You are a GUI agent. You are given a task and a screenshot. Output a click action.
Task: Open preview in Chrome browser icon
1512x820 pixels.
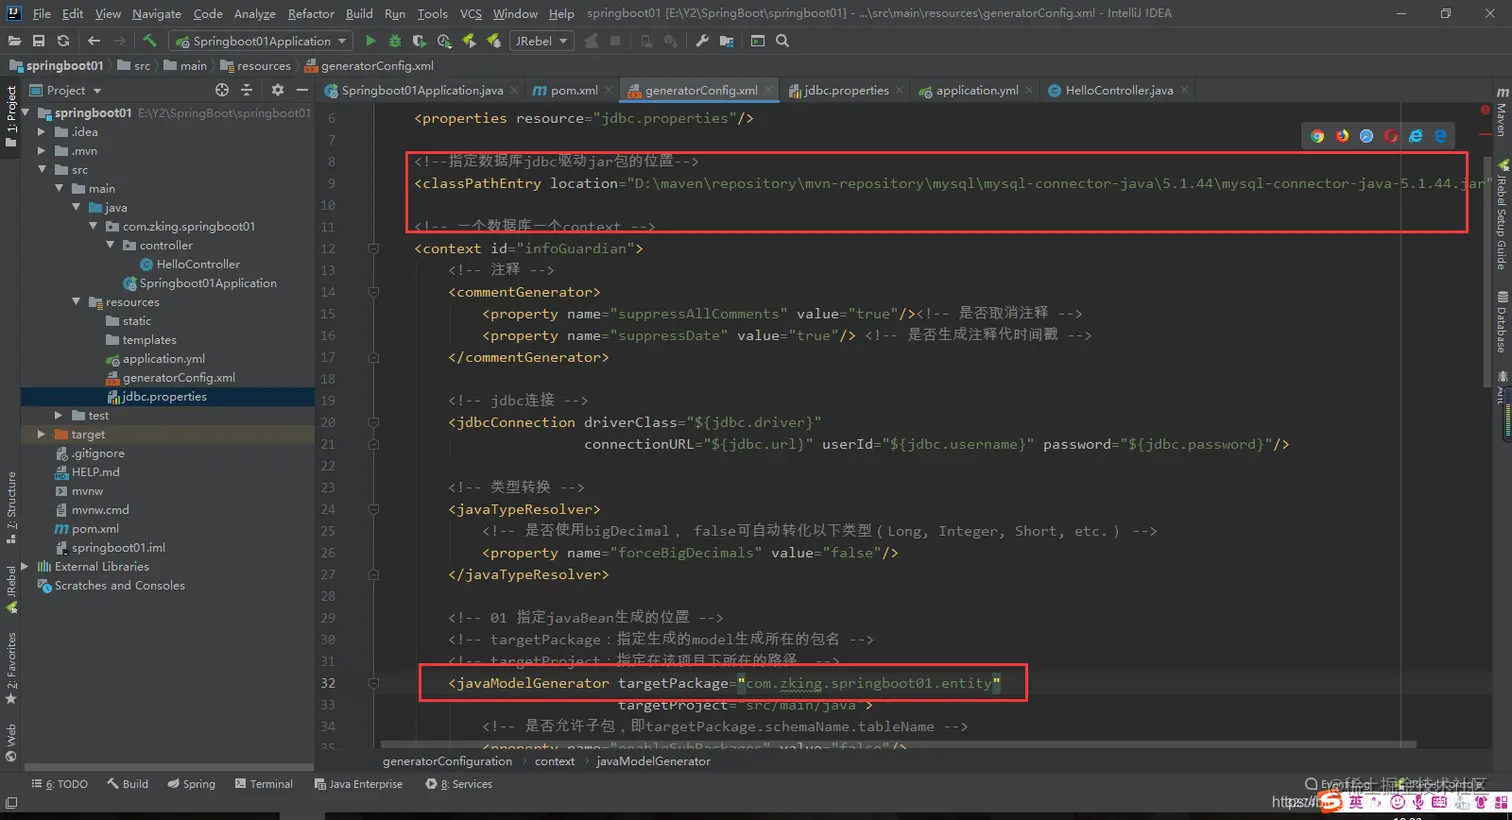1318,136
